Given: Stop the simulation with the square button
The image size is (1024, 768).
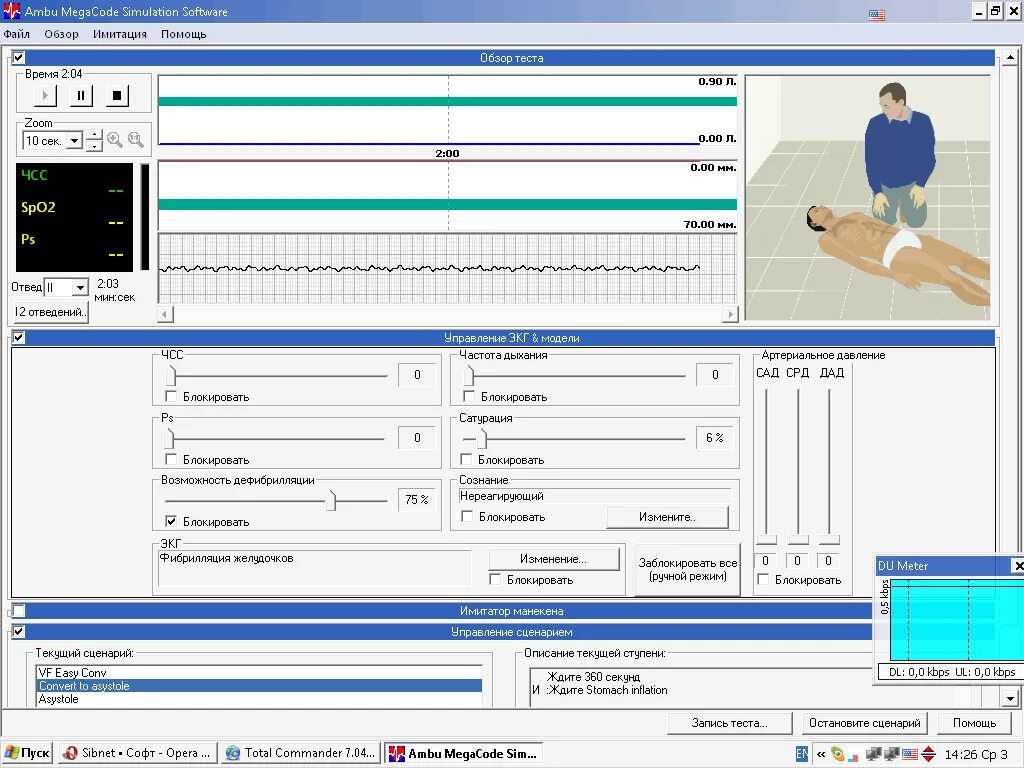Looking at the screenshot, I should pyautogui.click(x=117, y=96).
